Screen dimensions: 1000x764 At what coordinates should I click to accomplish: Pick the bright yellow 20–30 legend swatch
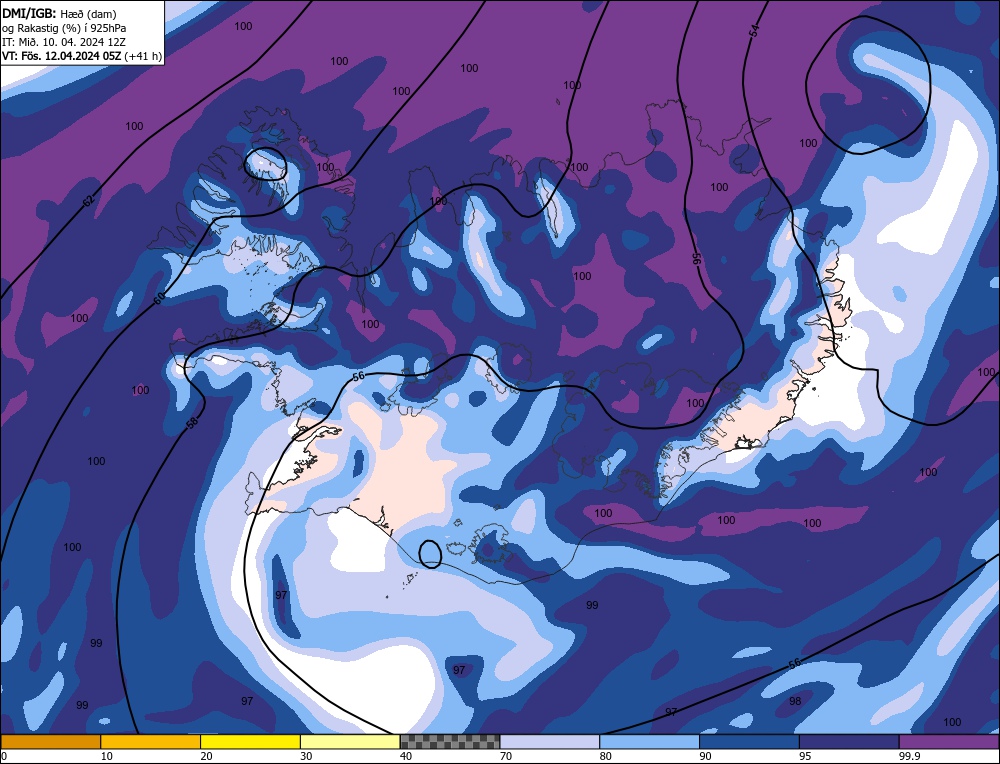point(250,741)
